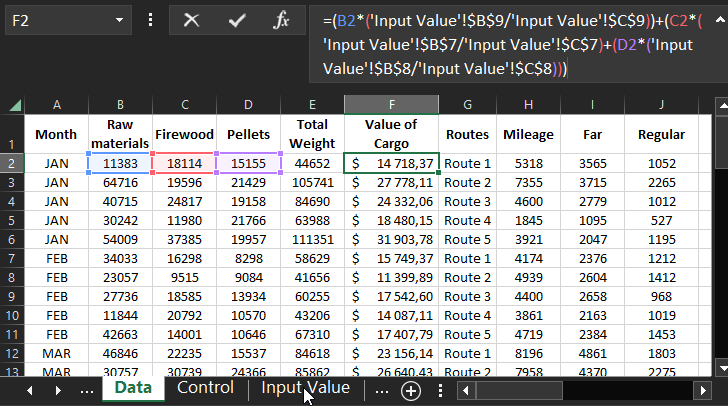Switch to the Control sheet tab
Viewport: 728px width, 406px height.
point(204,389)
